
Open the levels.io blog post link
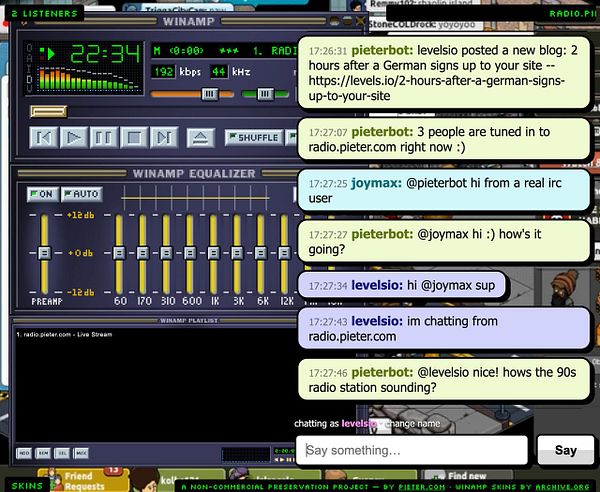point(436,88)
